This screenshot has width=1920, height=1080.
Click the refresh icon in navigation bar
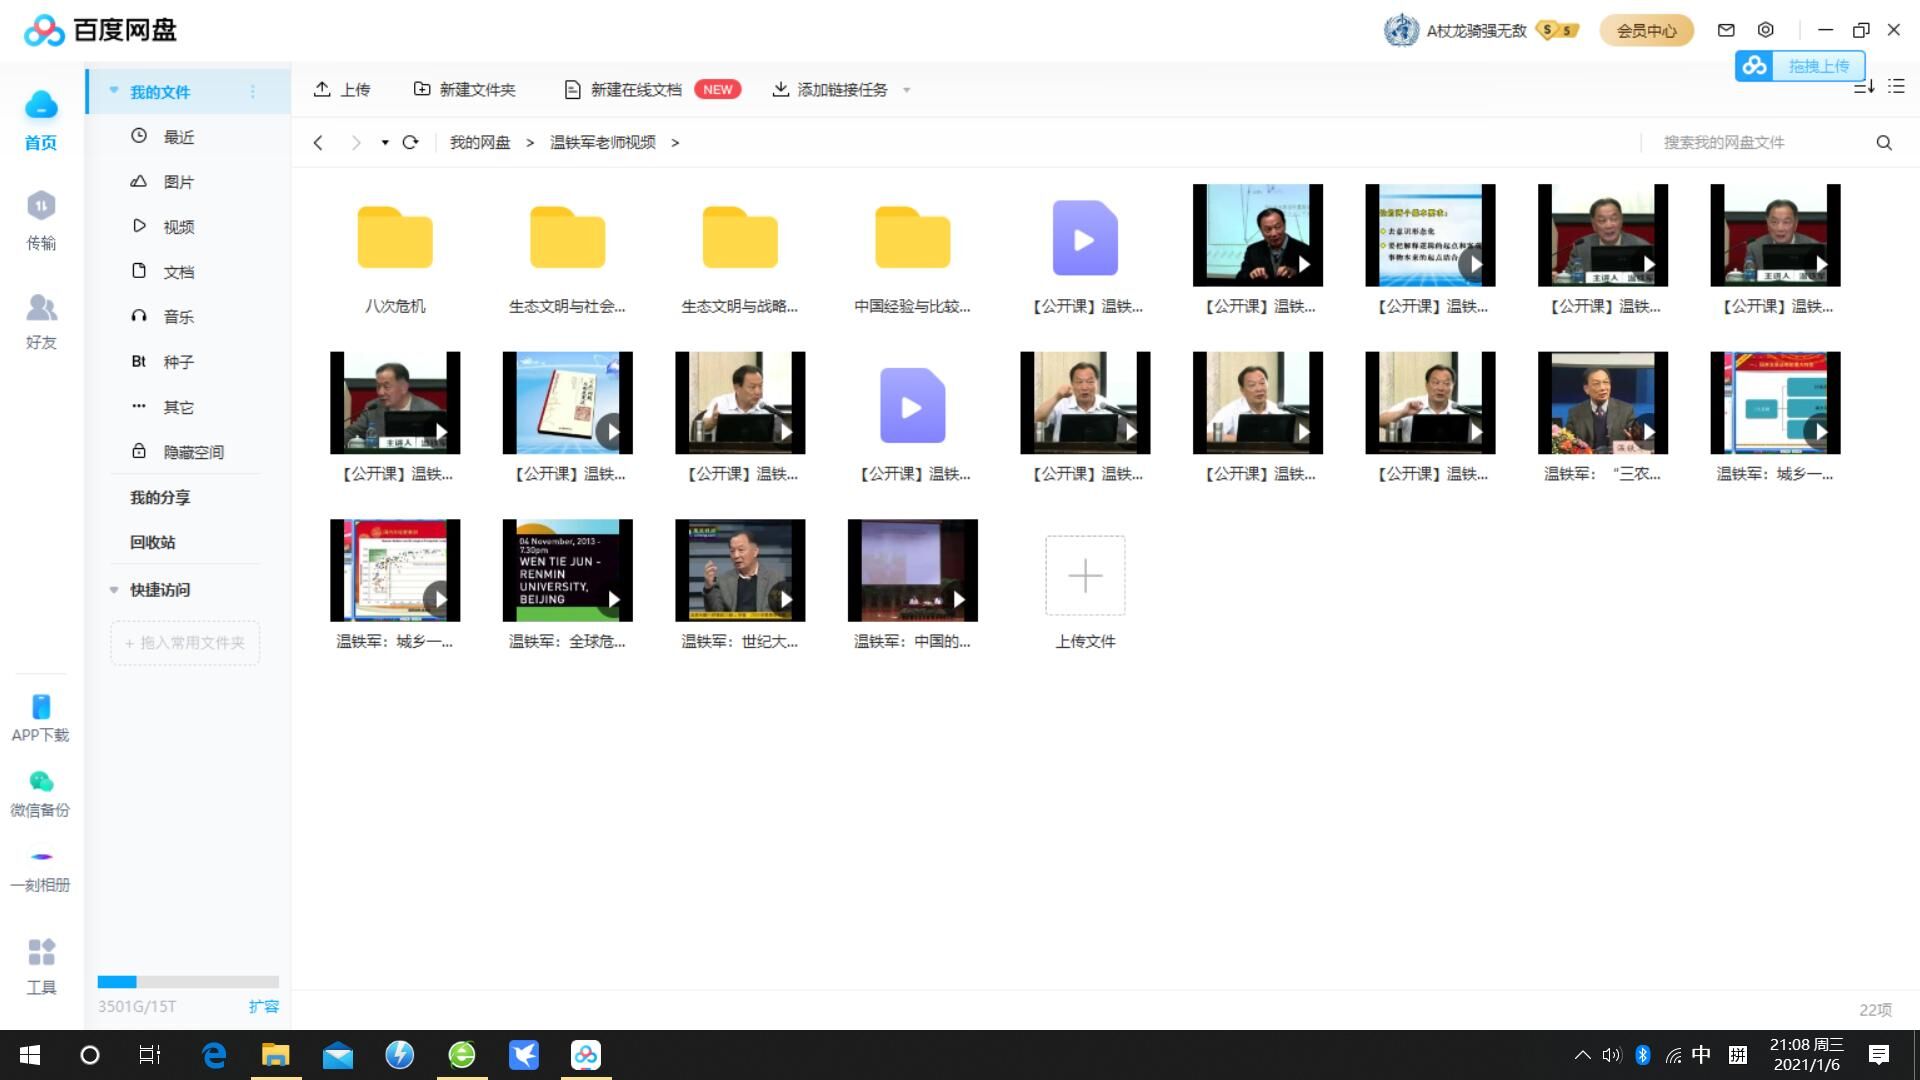410,143
